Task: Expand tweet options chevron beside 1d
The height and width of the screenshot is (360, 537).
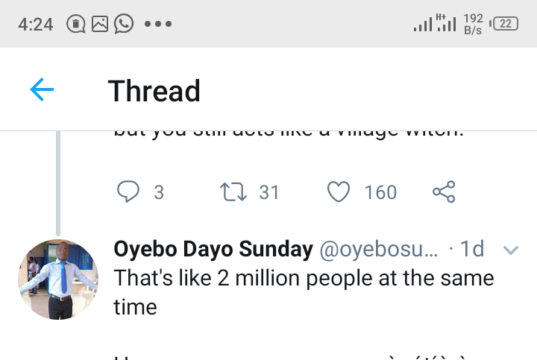Action: coord(511,250)
